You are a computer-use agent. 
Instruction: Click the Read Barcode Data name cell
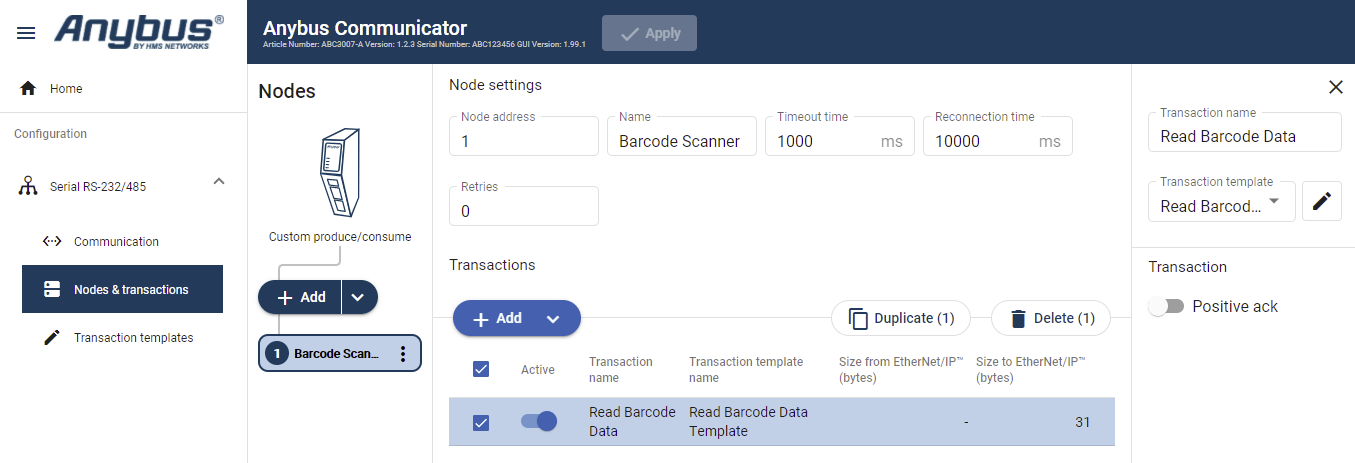[632, 422]
